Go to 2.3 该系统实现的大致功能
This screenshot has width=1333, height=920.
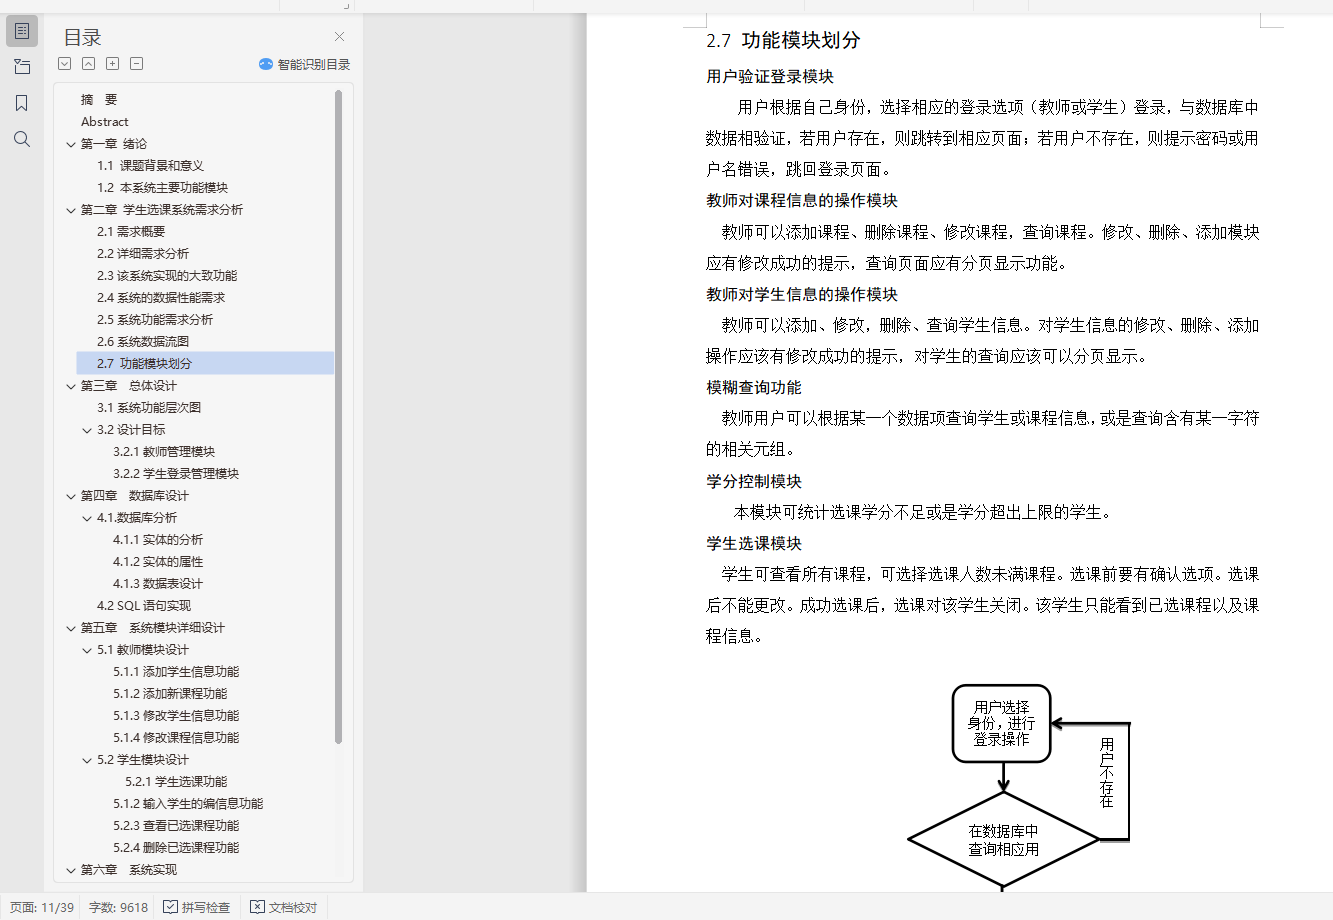pos(167,276)
